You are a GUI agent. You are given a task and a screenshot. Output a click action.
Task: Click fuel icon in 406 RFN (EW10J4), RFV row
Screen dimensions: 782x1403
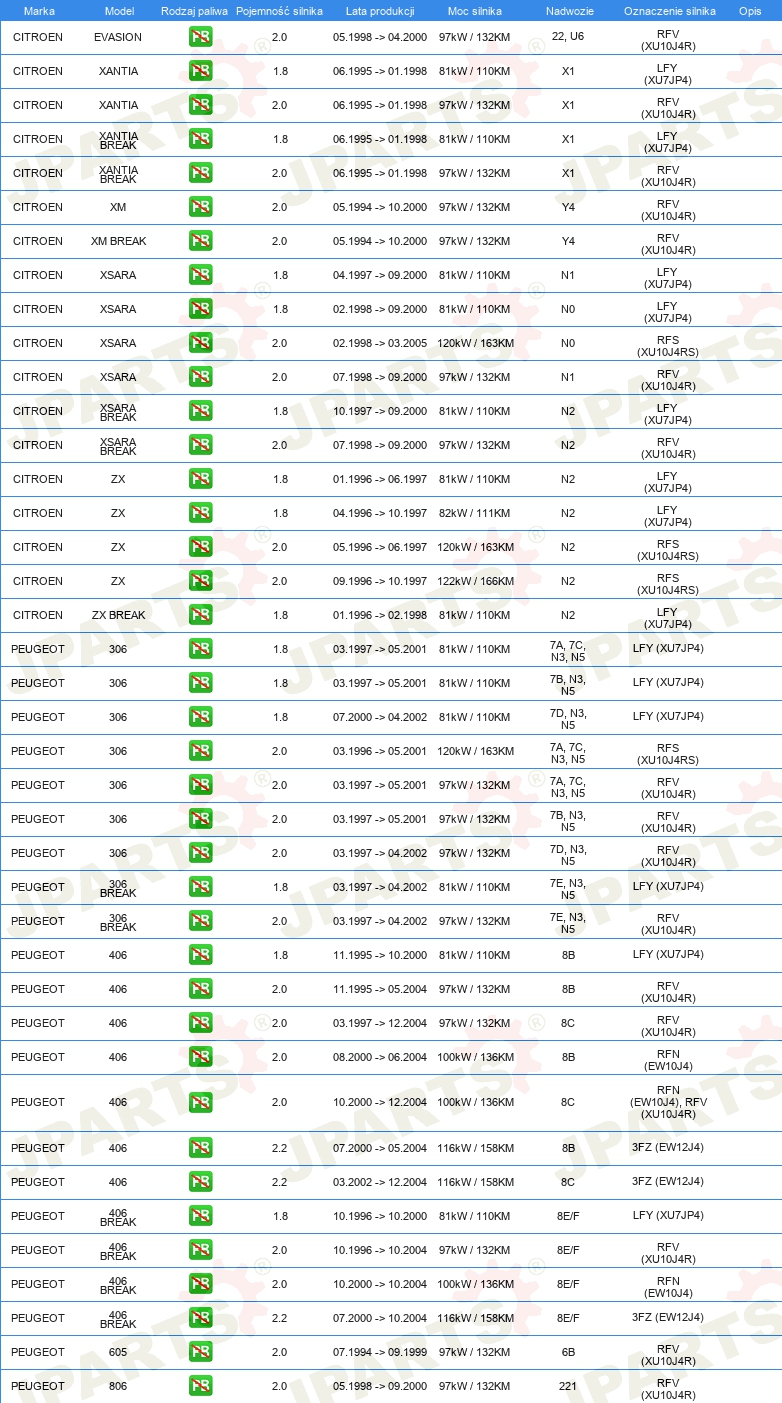pyautogui.click(x=201, y=1102)
